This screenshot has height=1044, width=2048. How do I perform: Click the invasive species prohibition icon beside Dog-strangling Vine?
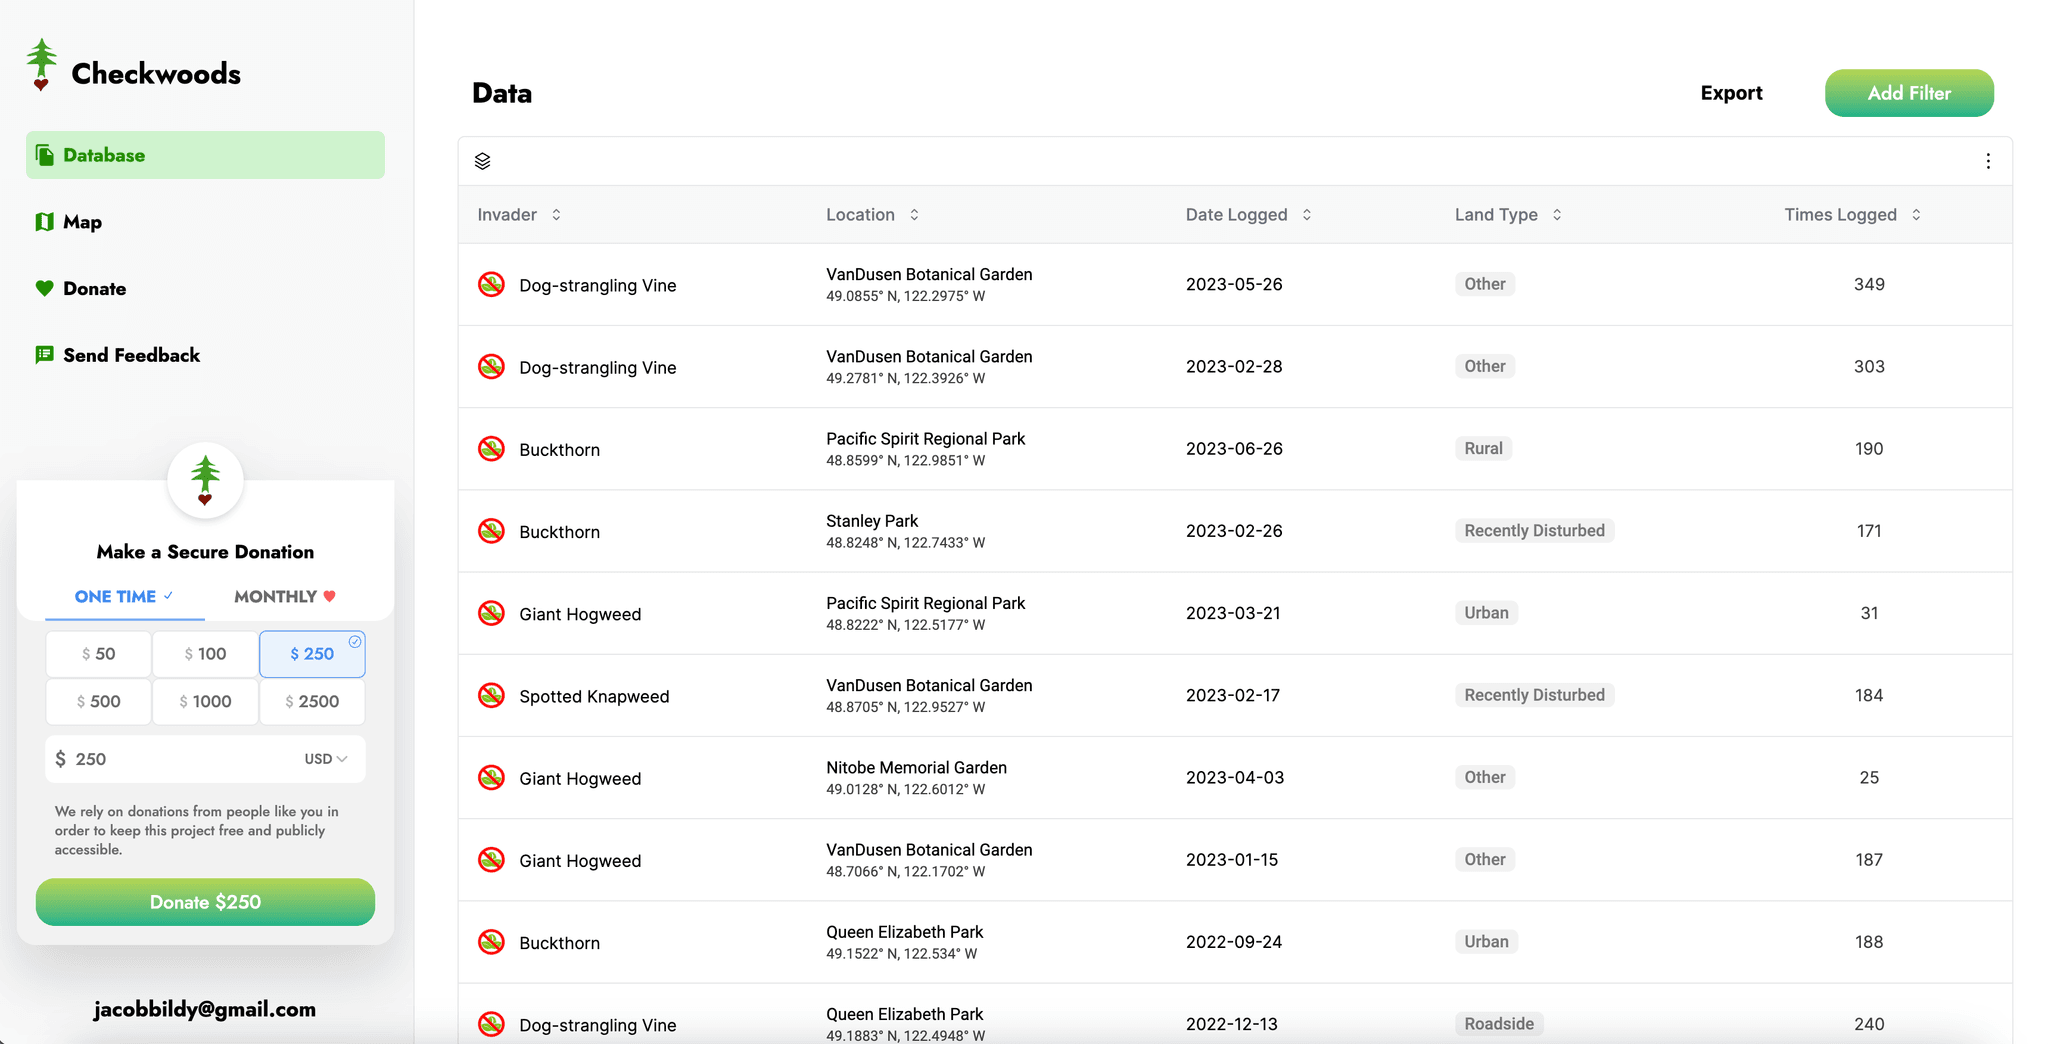pos(491,284)
